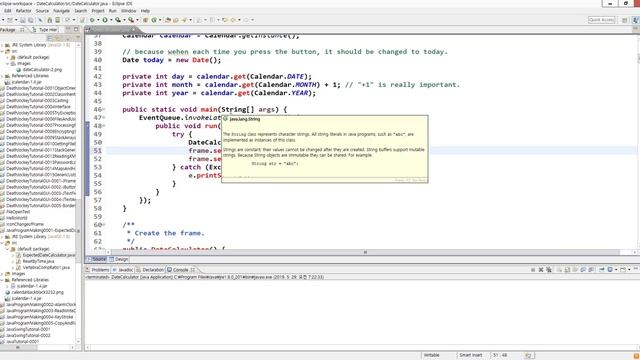
Task: Click the Save All toolbar icon
Action: click(31, 20)
